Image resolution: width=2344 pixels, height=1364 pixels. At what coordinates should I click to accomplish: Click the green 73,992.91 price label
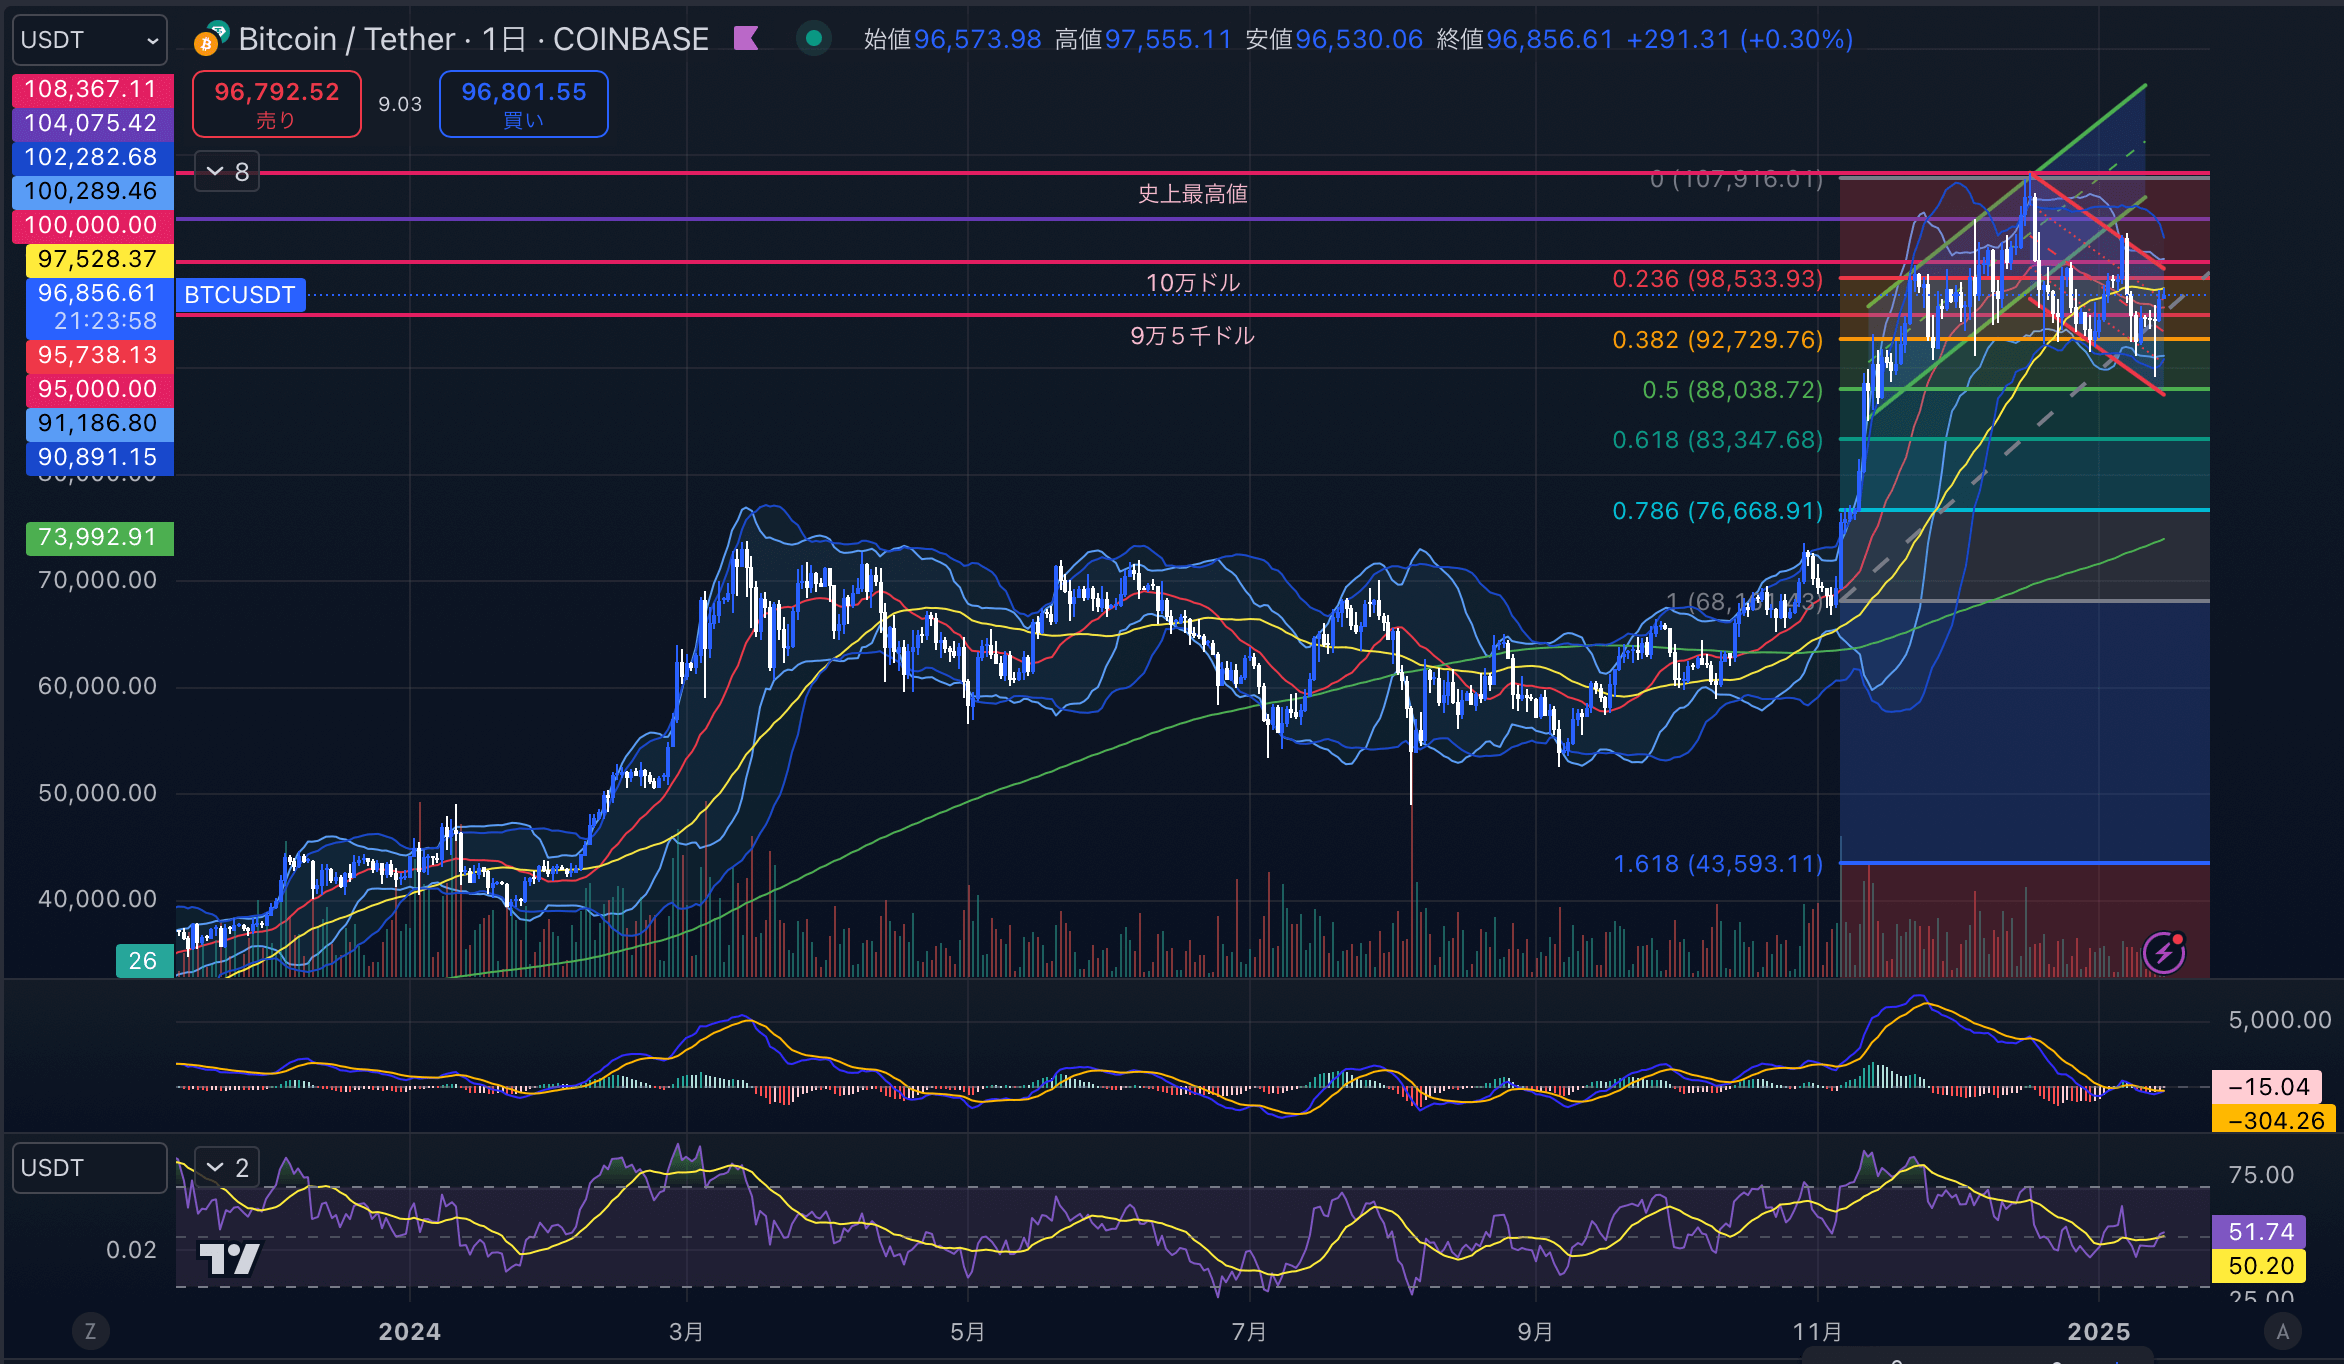(98, 538)
